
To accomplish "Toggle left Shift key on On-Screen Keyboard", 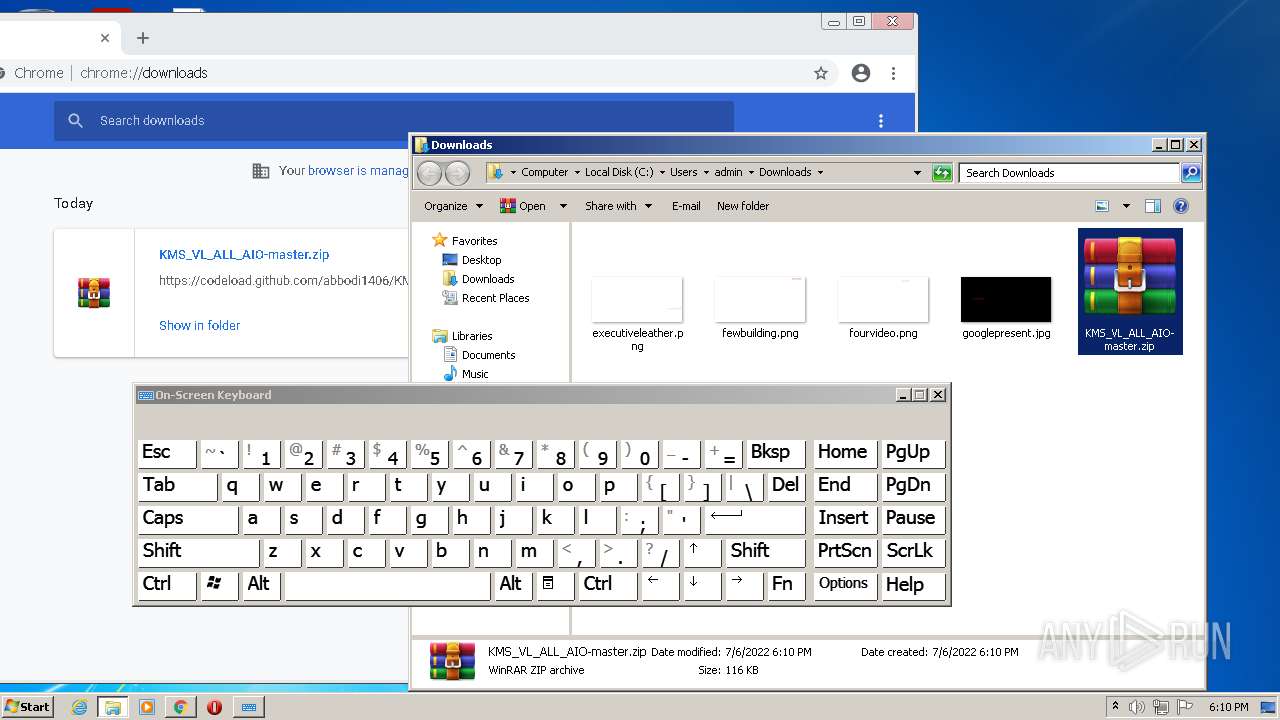I will coord(198,552).
